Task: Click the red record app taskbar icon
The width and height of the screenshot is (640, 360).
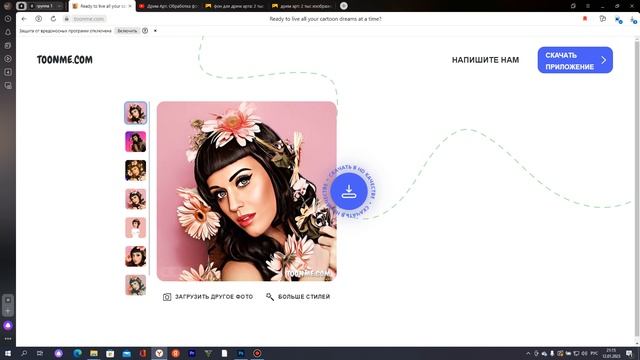Action: tap(257, 353)
